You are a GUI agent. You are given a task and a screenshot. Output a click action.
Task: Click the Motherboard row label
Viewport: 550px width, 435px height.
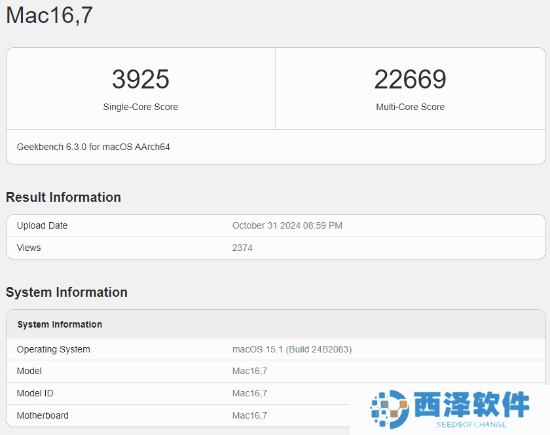[x=42, y=415]
